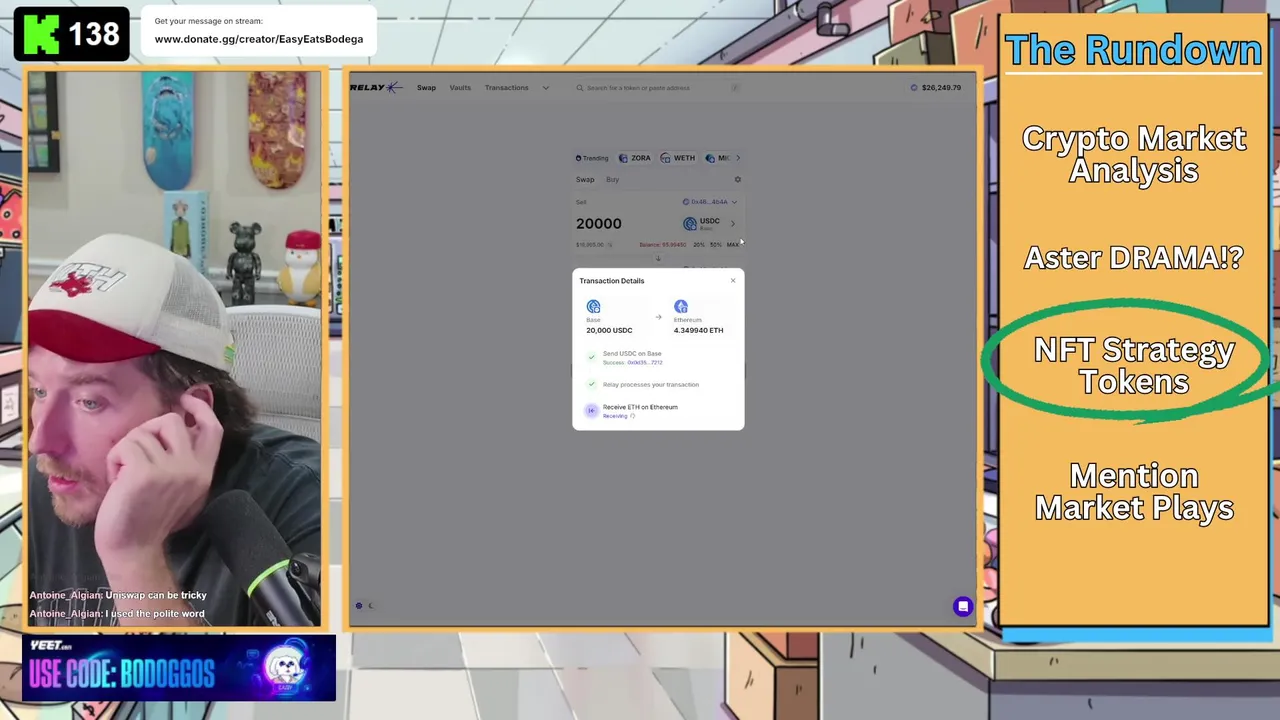This screenshot has height=720, width=1280.
Task: Set sell amount to 50%
Action: coord(715,245)
